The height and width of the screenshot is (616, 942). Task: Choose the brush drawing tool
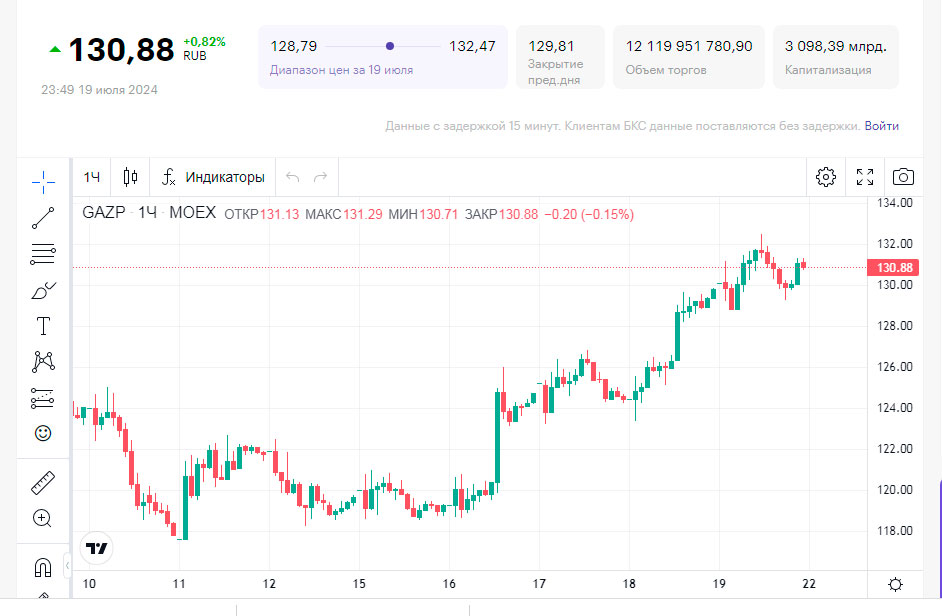43,291
